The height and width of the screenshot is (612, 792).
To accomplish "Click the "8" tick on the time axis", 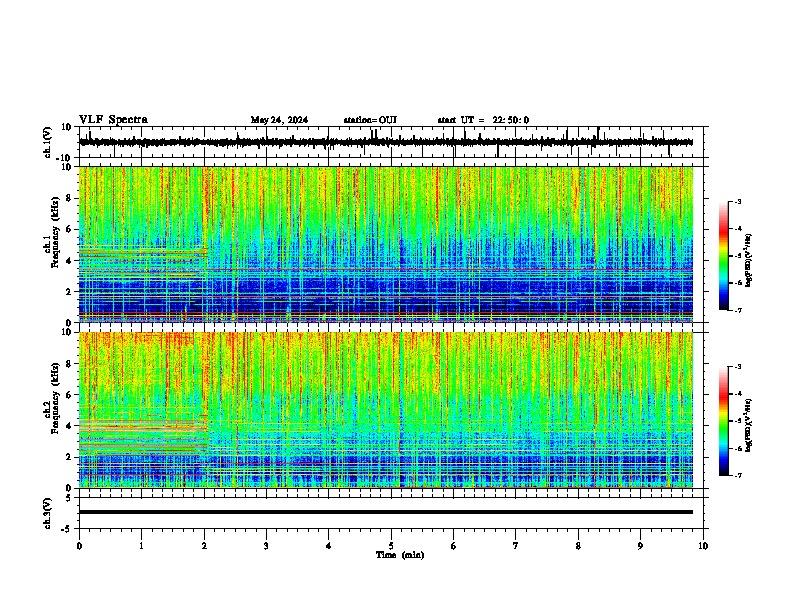I will (x=578, y=546).
